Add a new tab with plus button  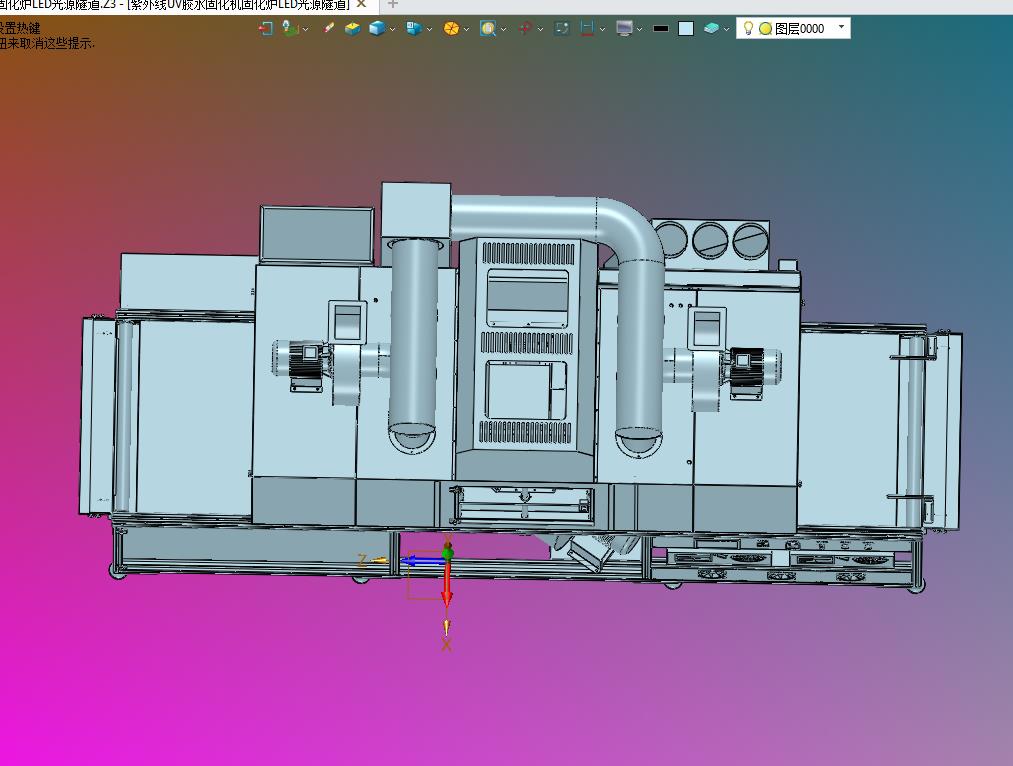tap(392, 5)
